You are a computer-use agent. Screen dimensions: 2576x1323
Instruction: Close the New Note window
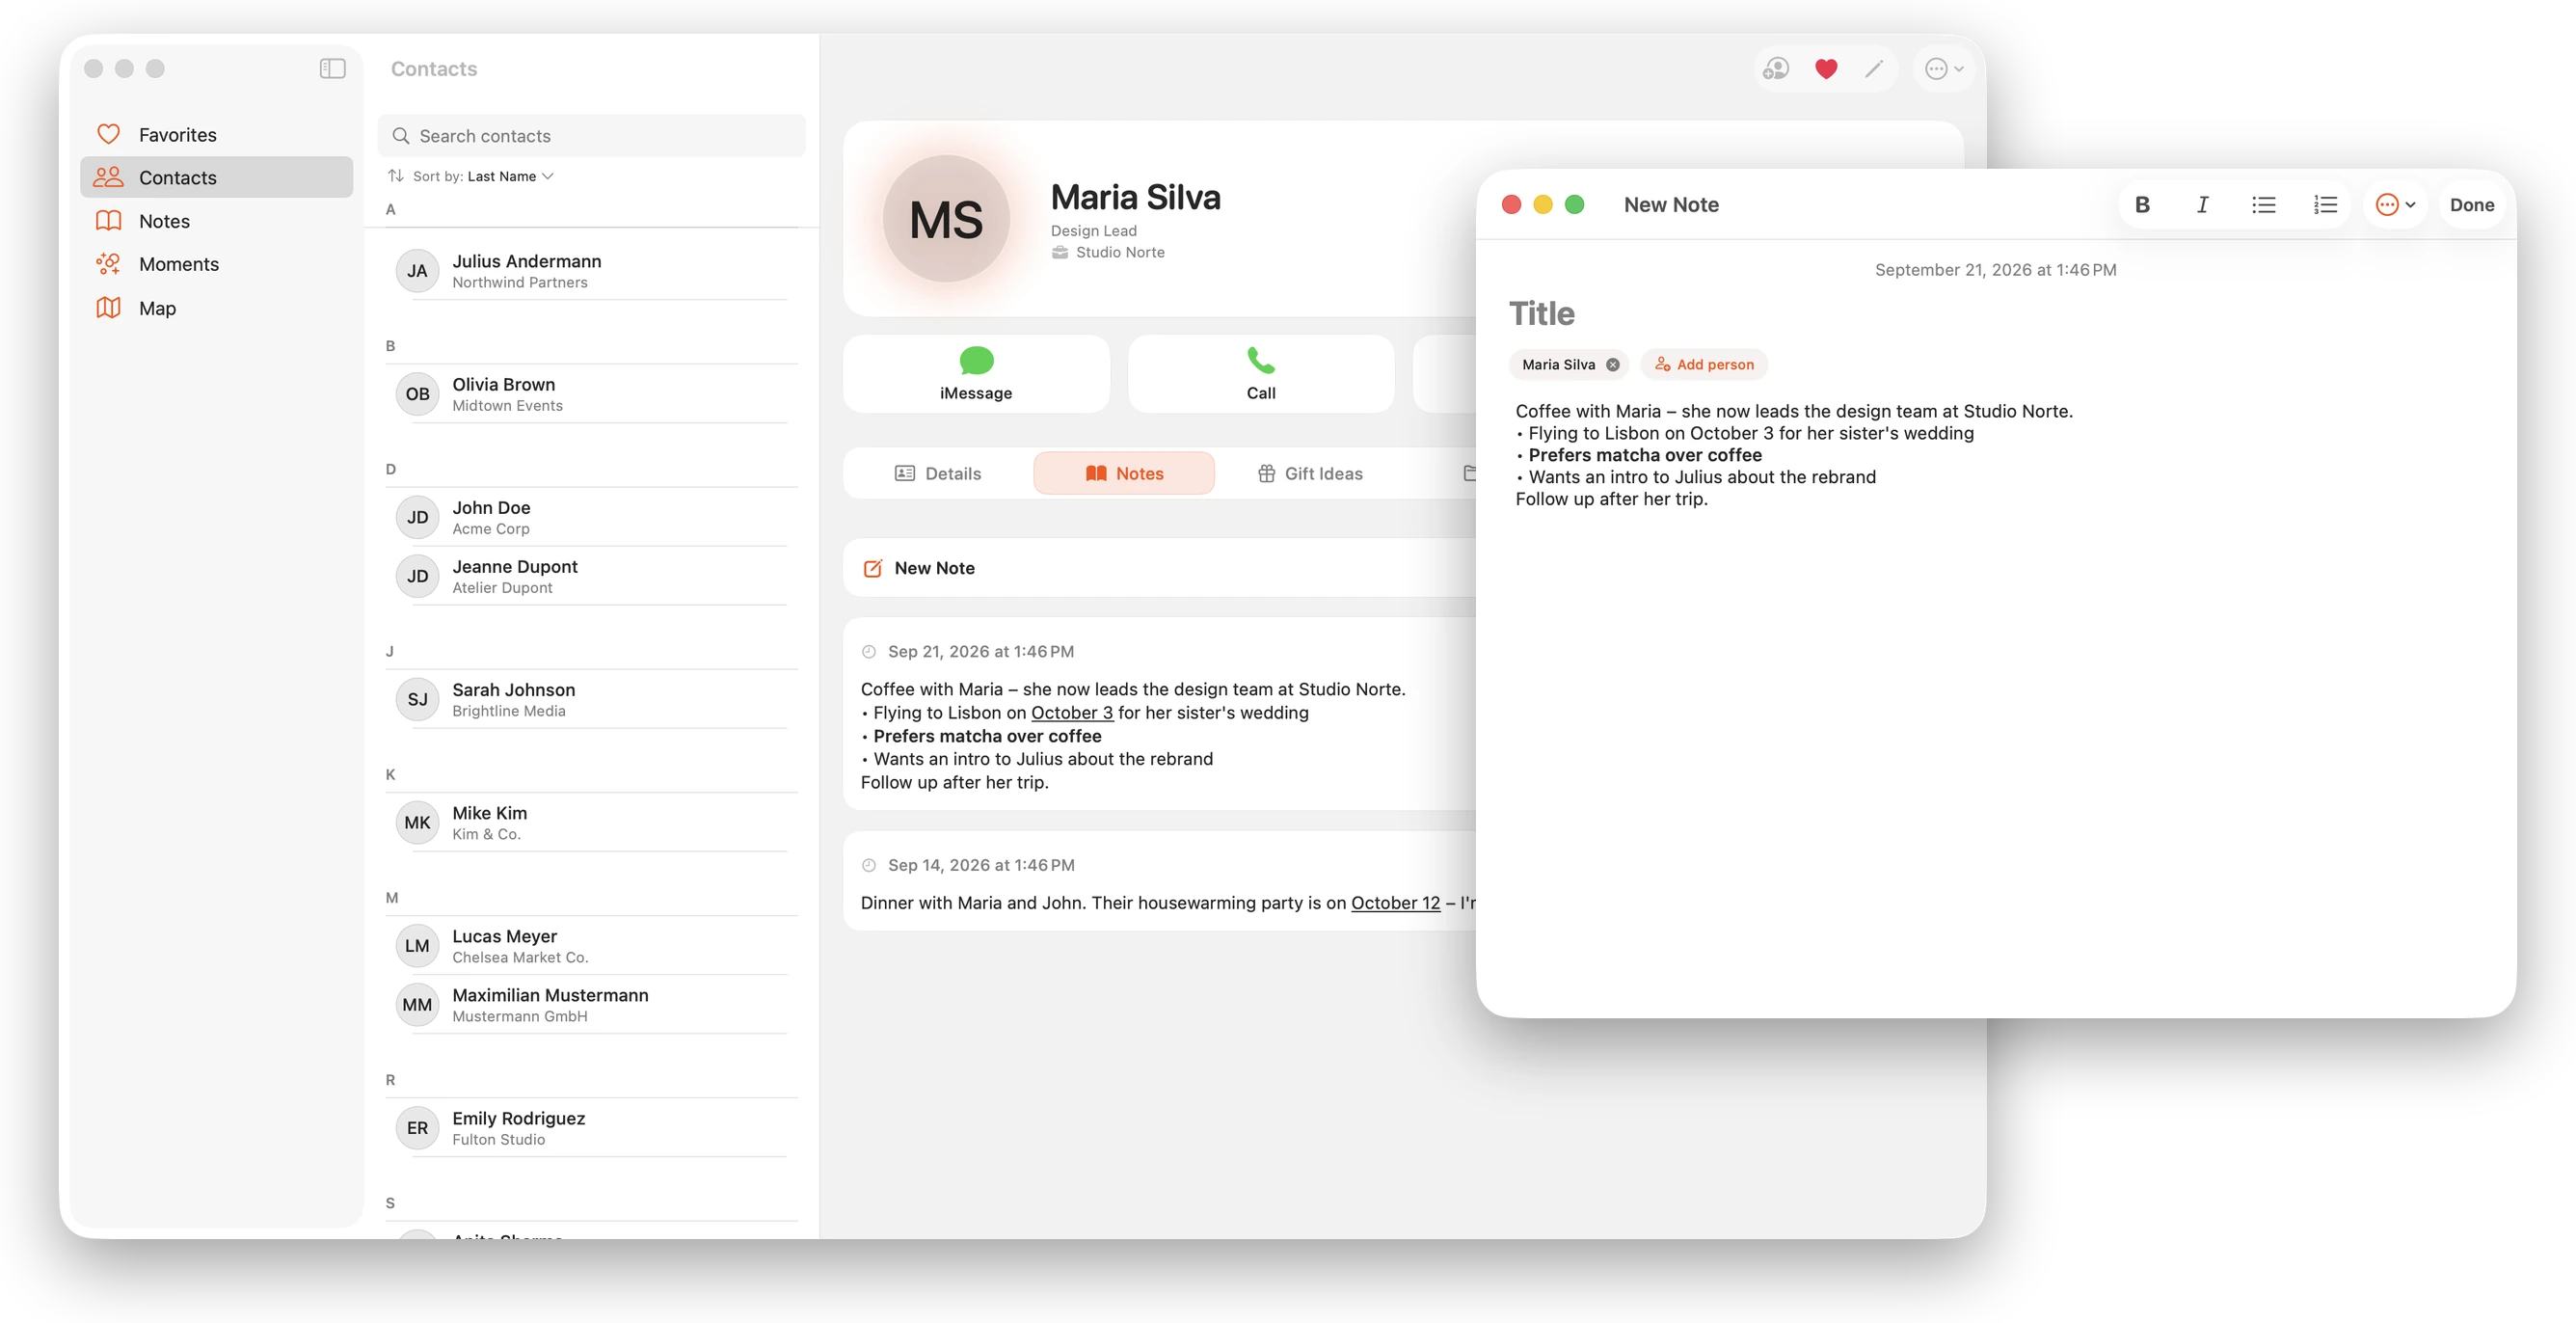tap(1511, 205)
